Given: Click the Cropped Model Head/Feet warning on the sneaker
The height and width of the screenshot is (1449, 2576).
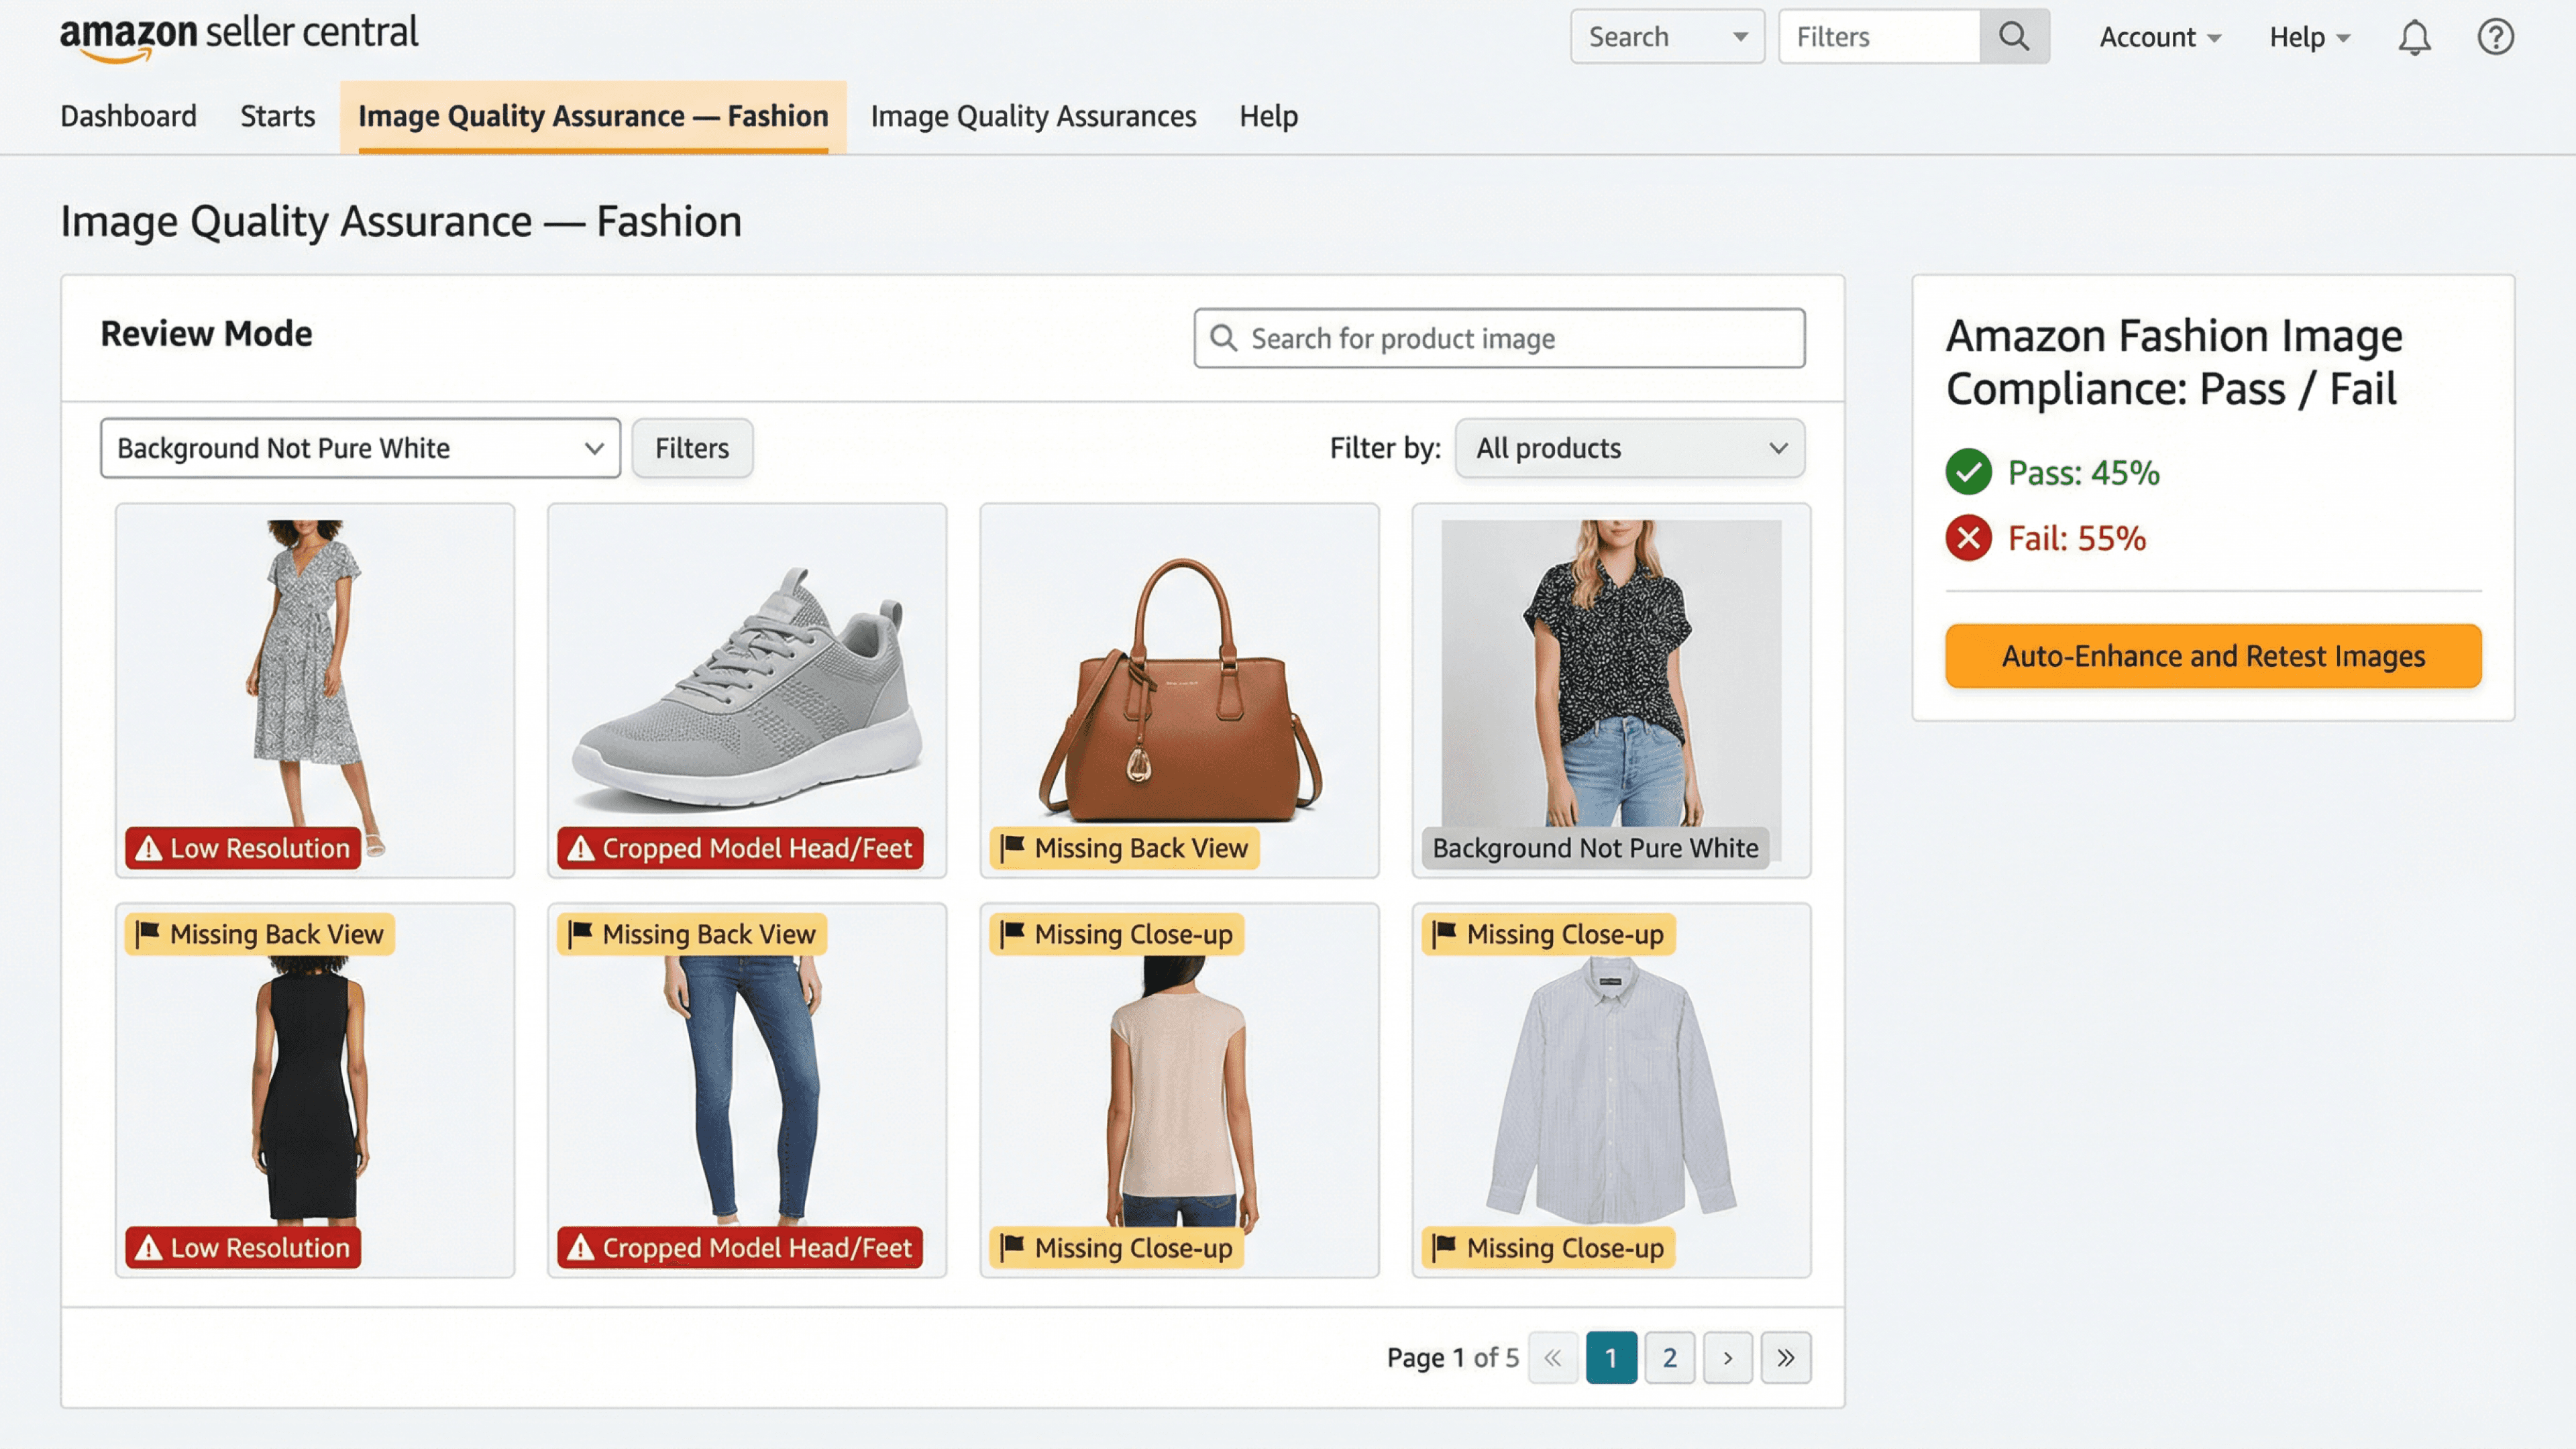Looking at the screenshot, I should pos(740,848).
